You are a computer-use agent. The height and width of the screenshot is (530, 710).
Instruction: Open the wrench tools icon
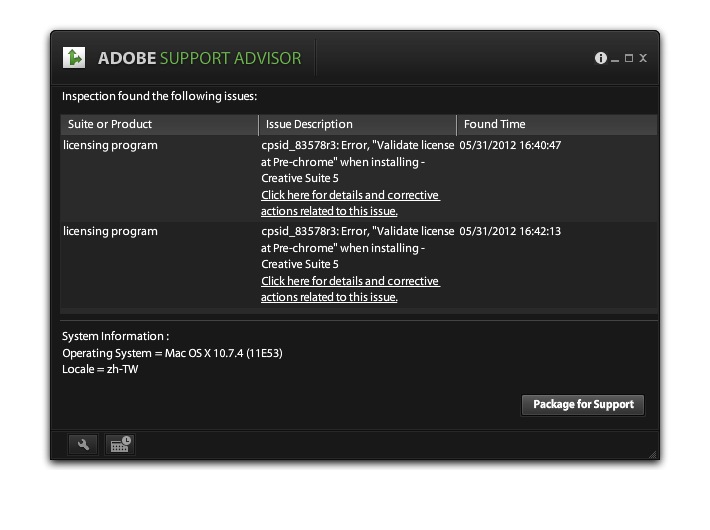83,444
